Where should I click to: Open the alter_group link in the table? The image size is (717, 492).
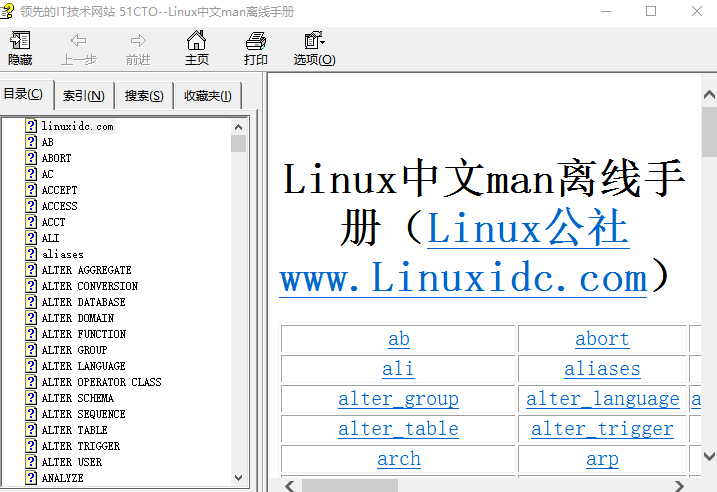coord(398,399)
